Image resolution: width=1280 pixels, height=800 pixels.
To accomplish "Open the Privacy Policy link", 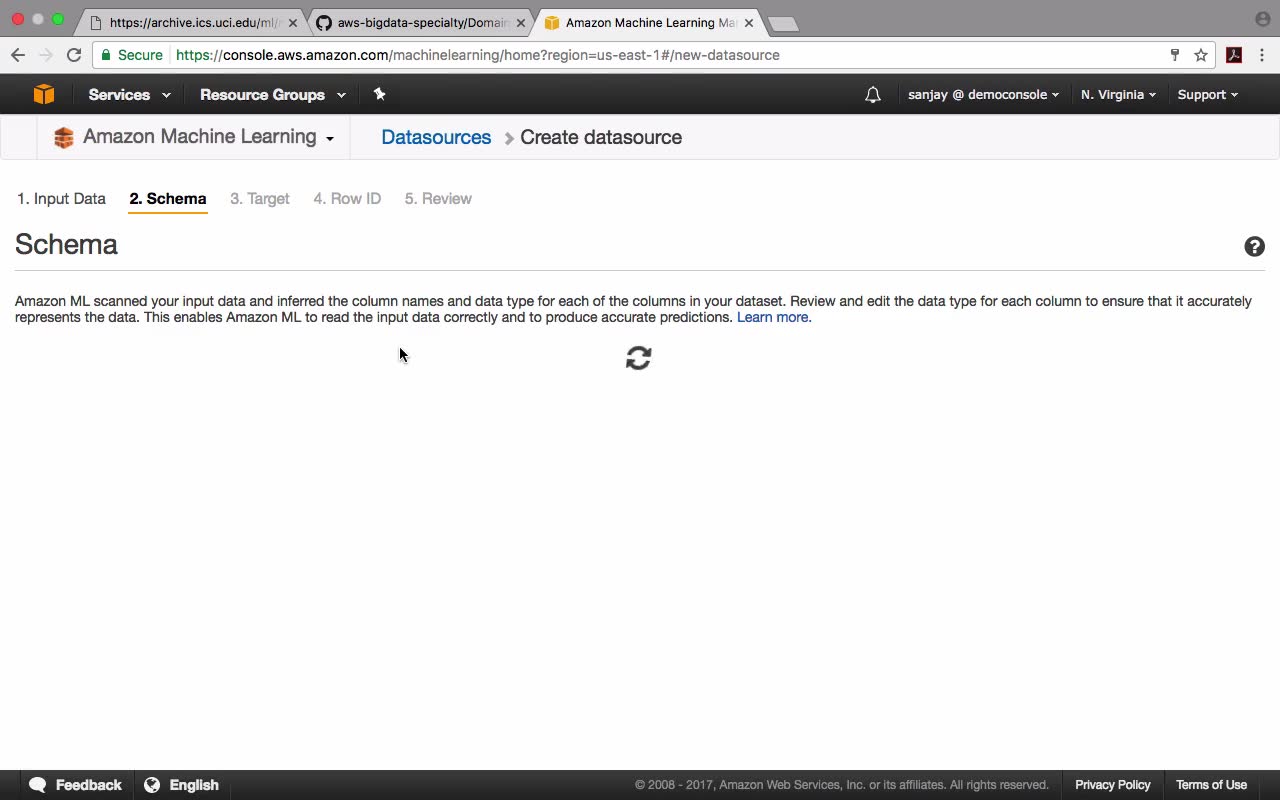I will [1113, 785].
